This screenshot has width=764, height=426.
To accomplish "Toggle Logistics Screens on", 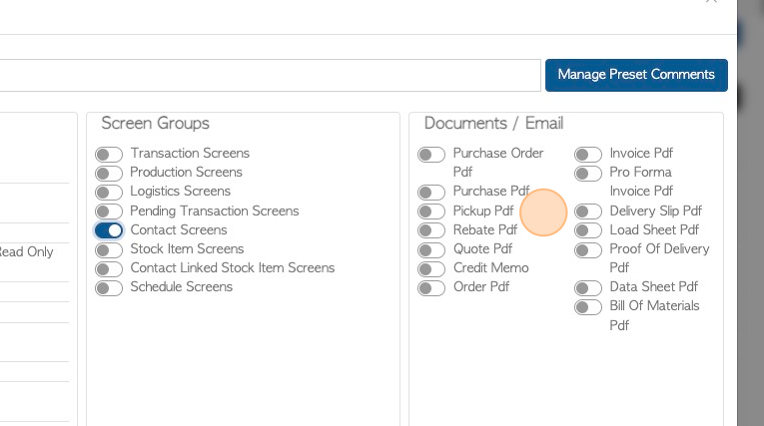I will point(109,192).
